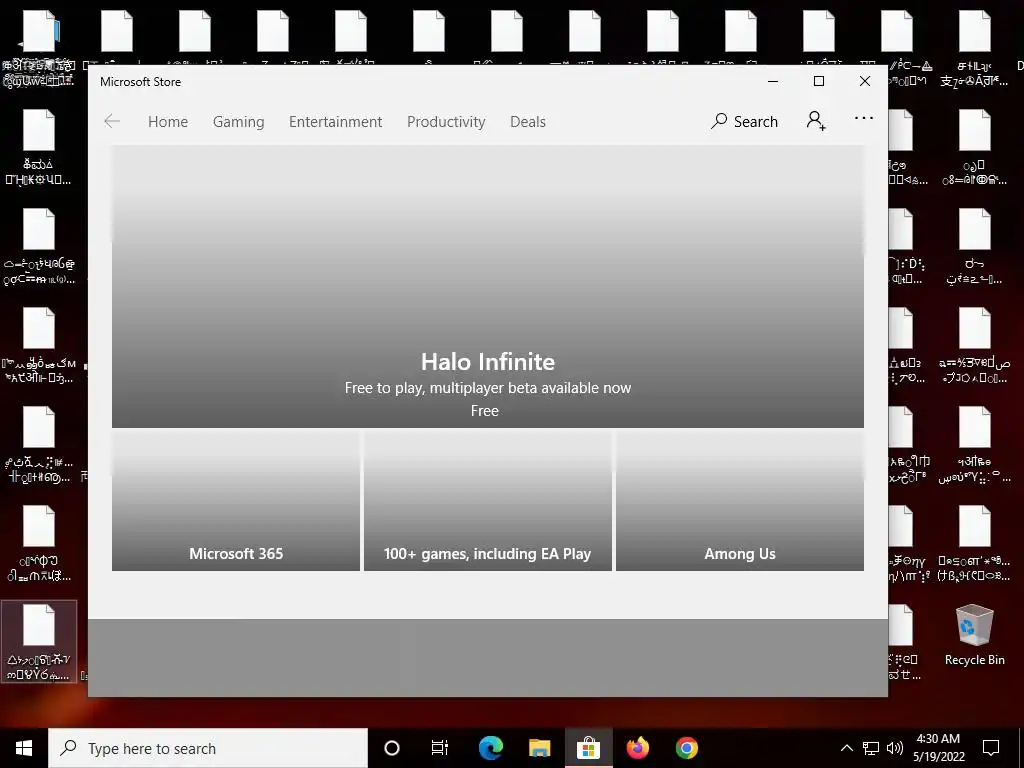Select the Microsoft Store taskbar icon

[x=588, y=748]
